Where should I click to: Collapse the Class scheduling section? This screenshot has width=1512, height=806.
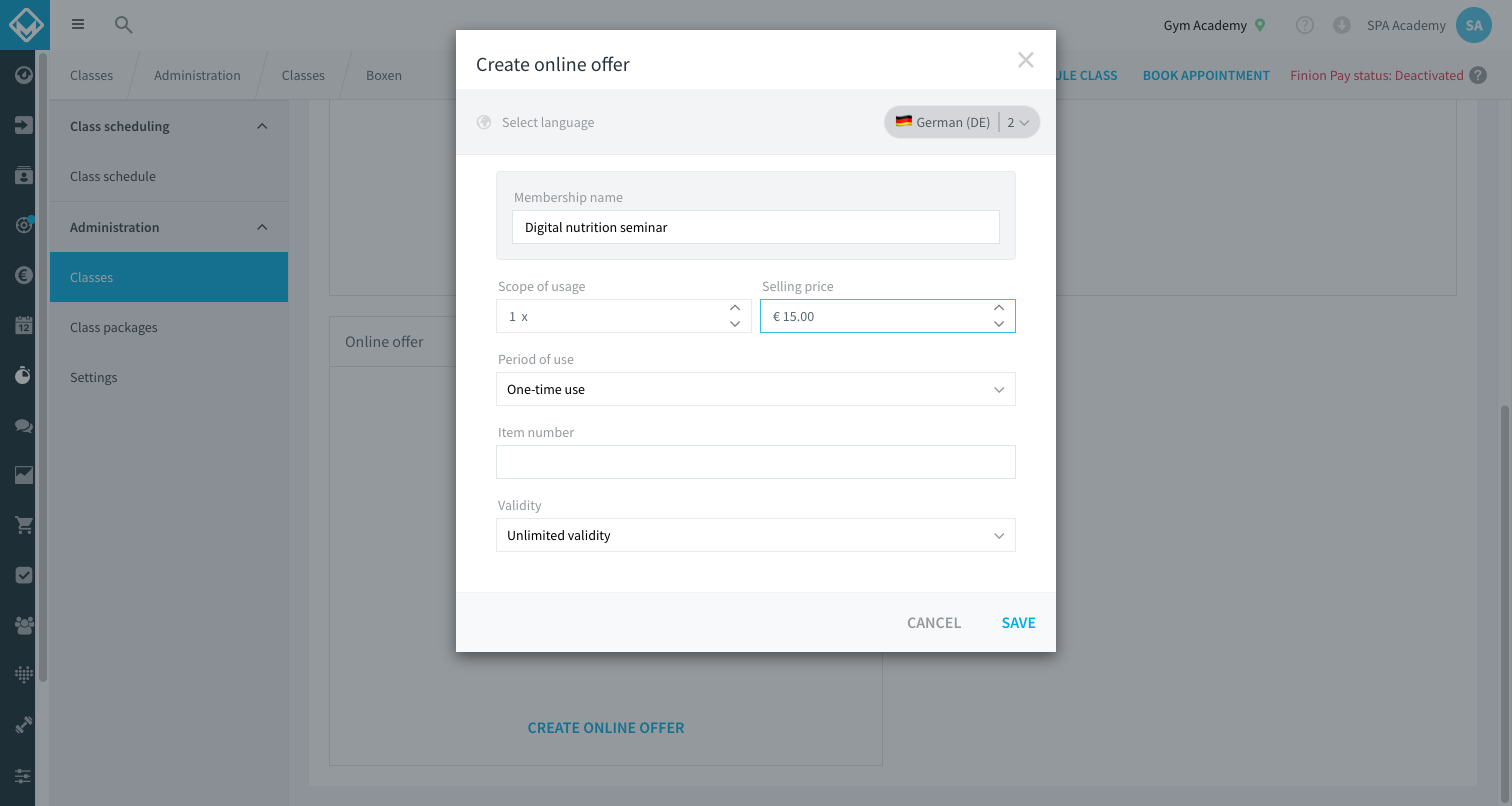[262, 126]
